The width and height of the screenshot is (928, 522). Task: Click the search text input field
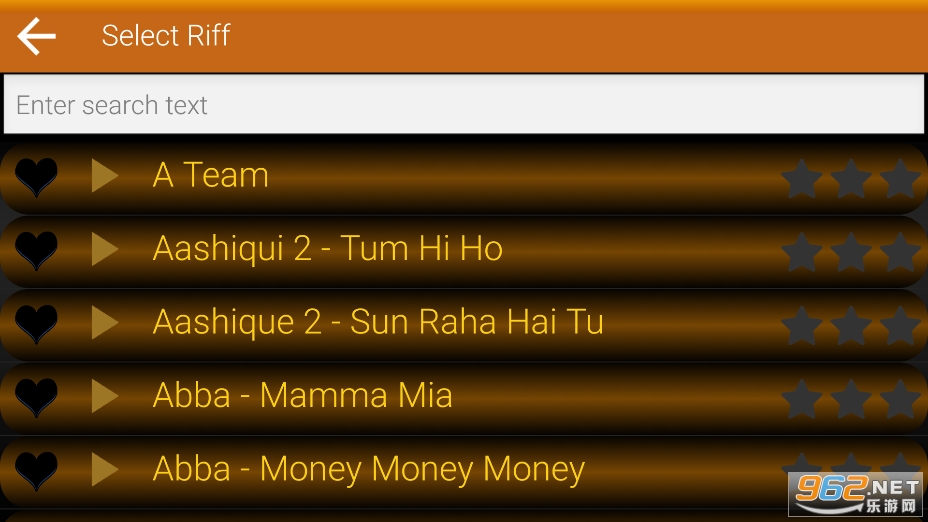(463, 105)
